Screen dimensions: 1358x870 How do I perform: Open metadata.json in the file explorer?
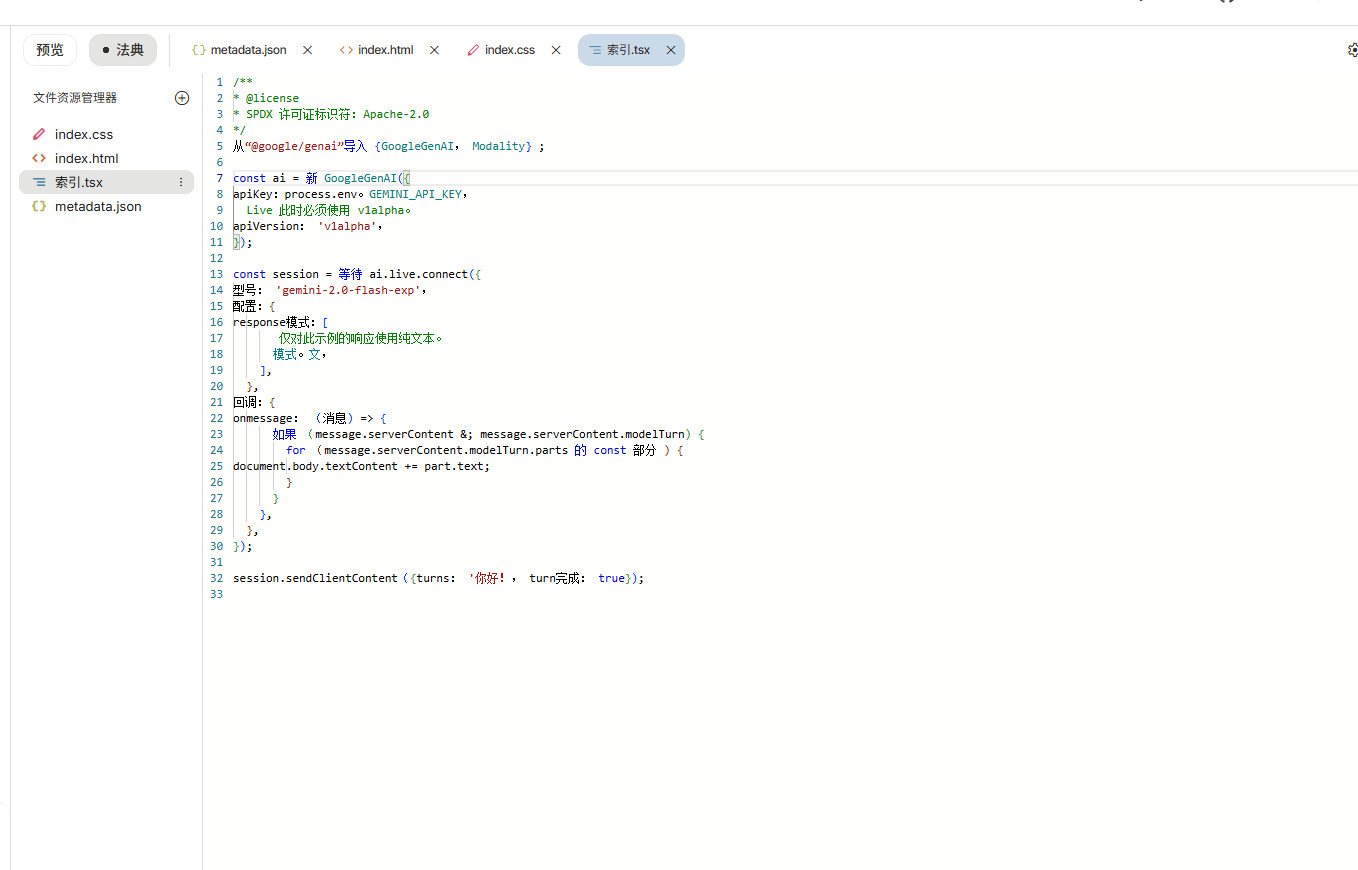98,206
